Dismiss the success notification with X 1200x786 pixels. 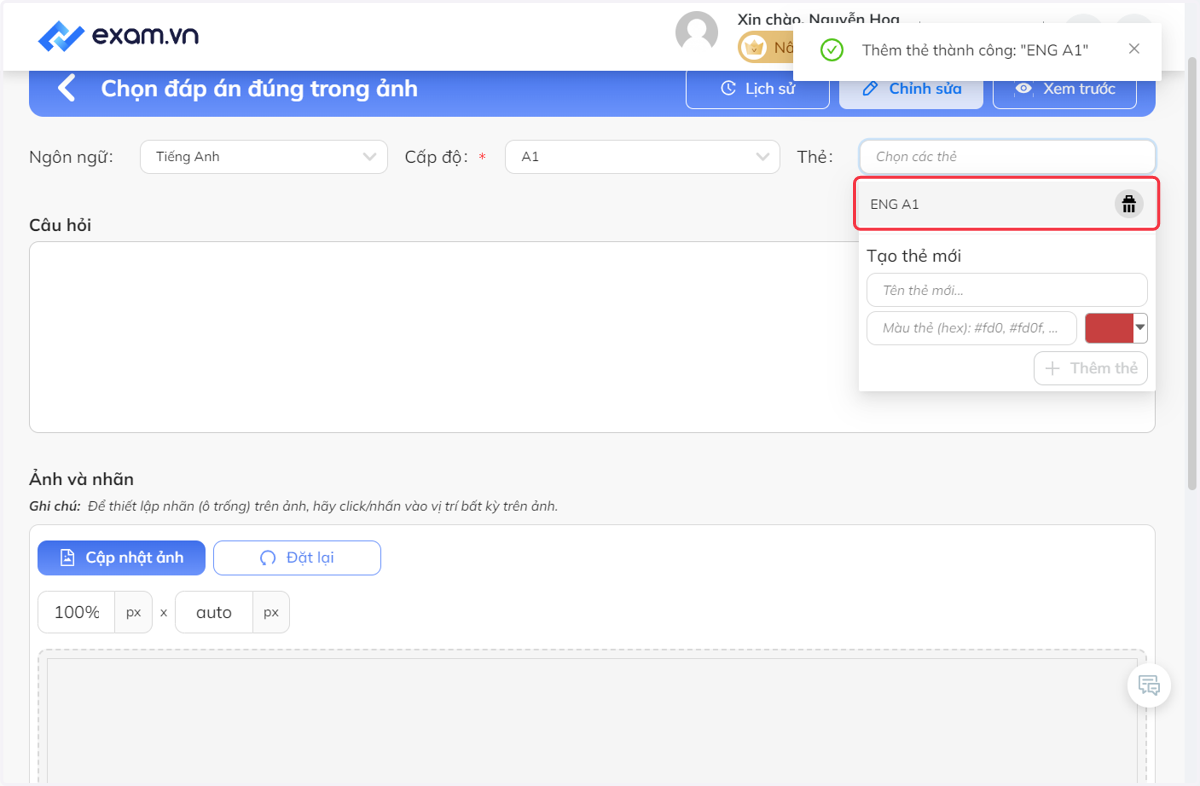click(1134, 49)
